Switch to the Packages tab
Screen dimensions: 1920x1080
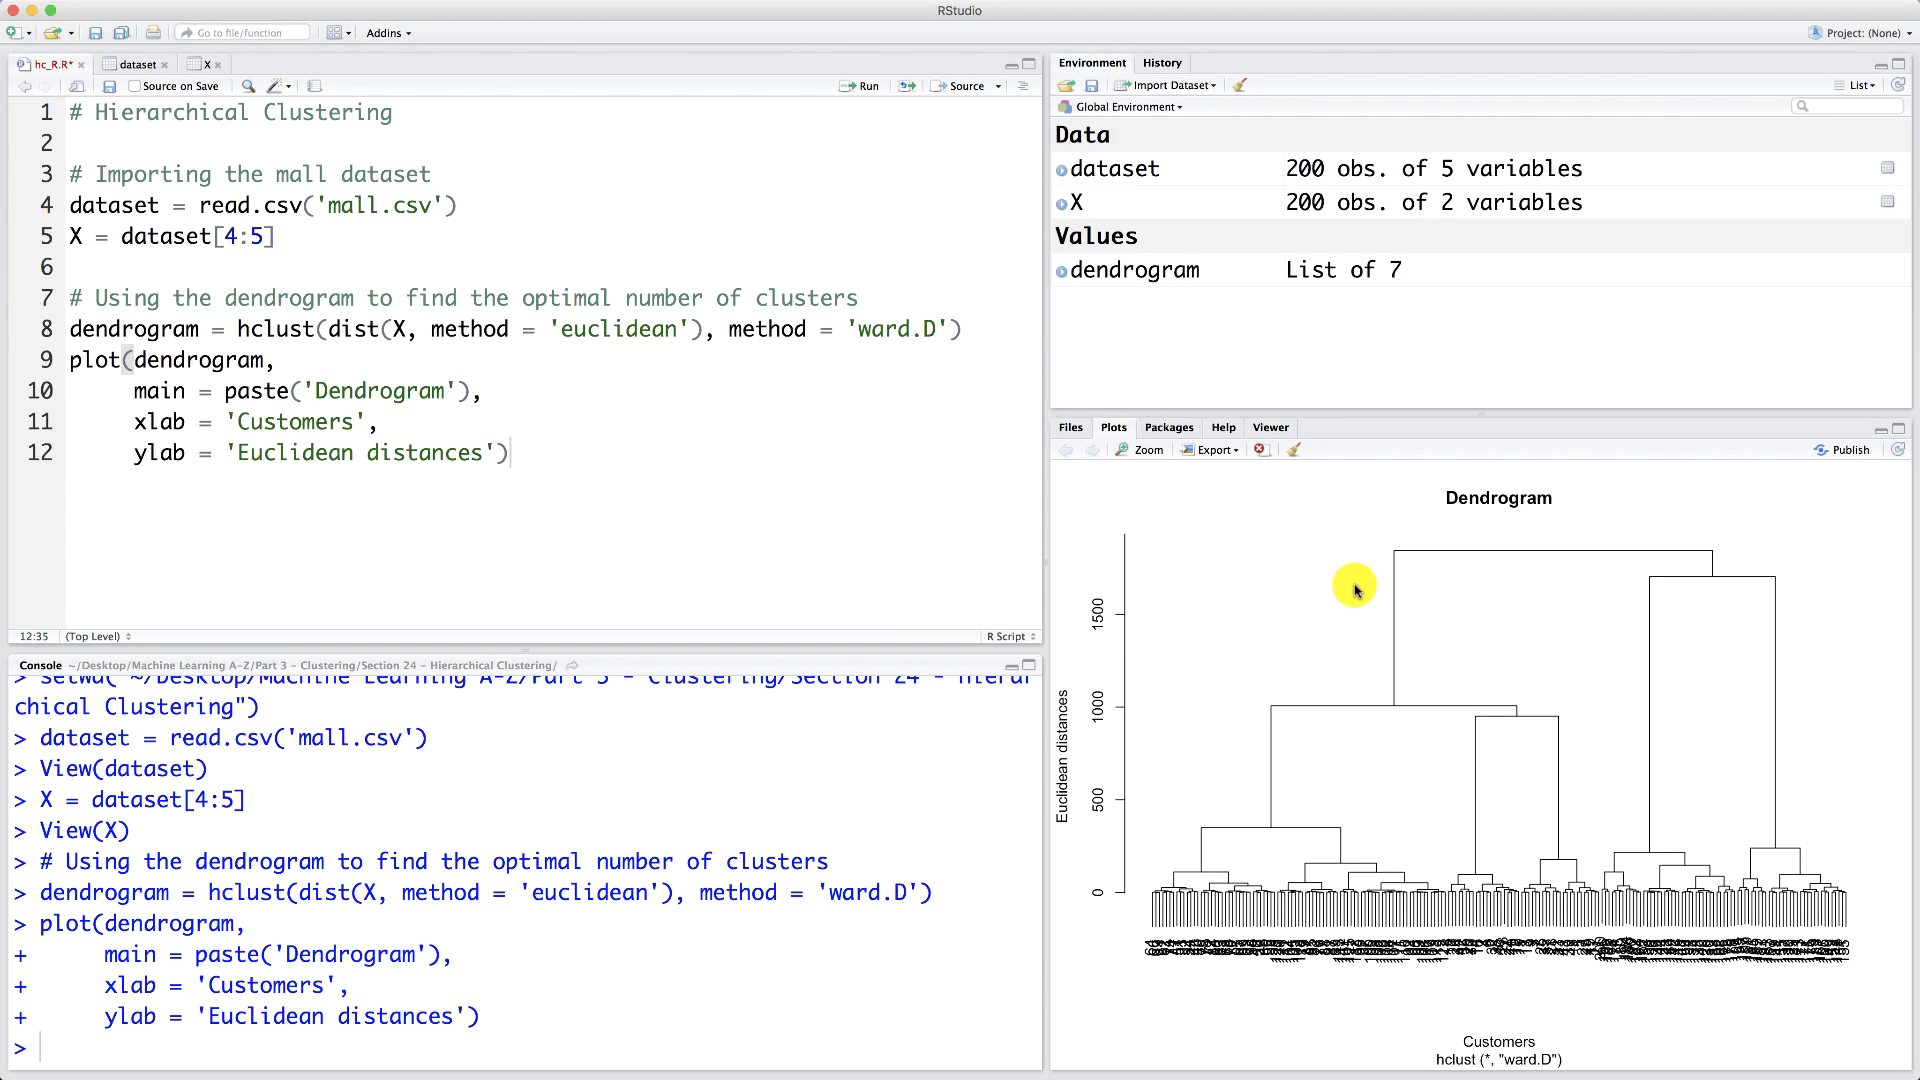1169,427
